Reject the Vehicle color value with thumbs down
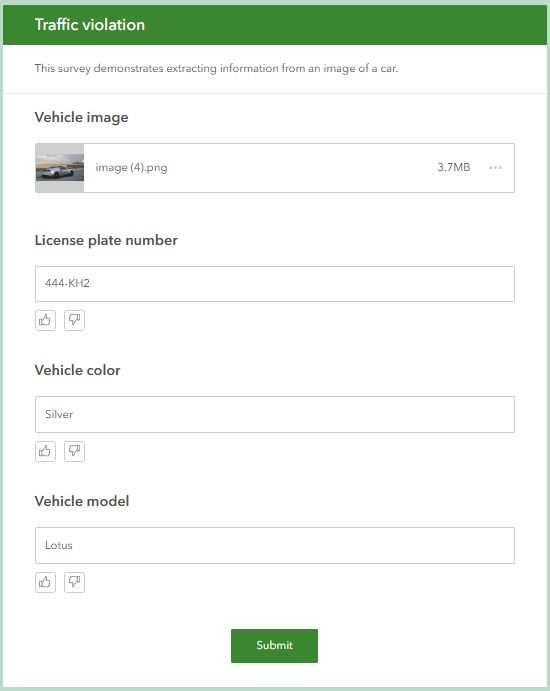The image size is (550, 691). tap(74, 451)
